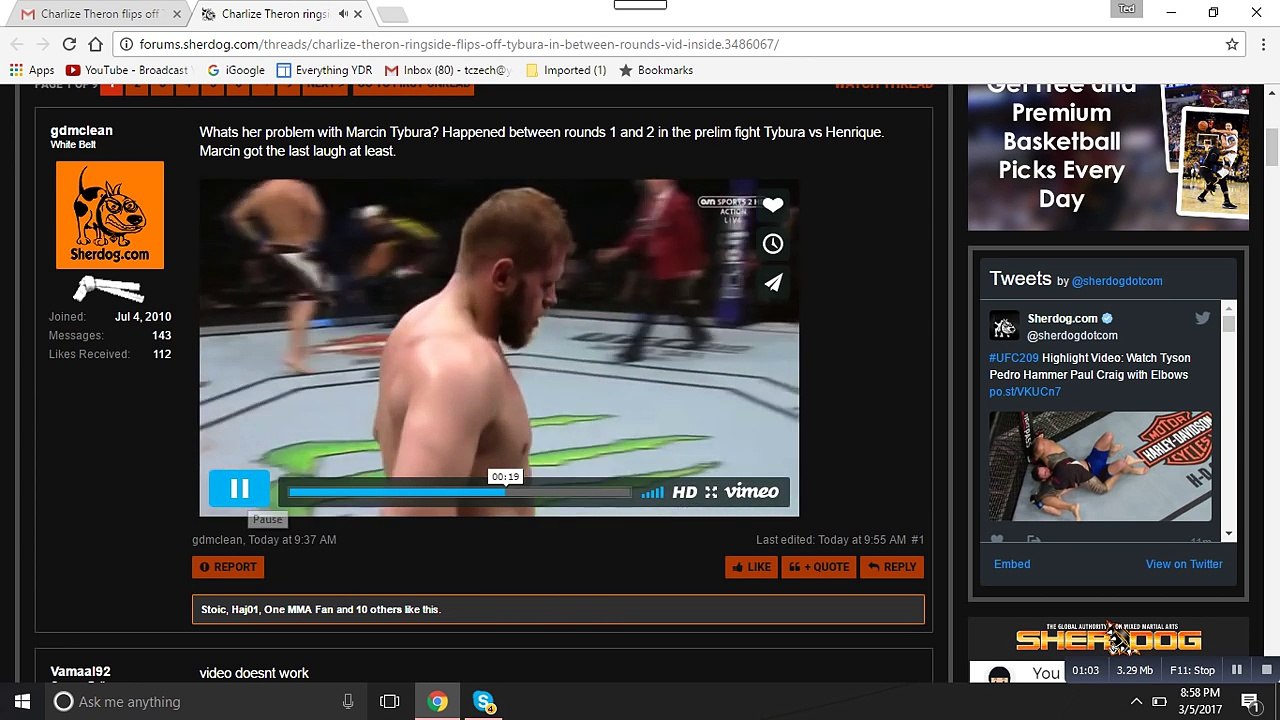The height and width of the screenshot is (720, 1280).
Task: View gdmclean's 112 likes received
Action: pos(162,354)
